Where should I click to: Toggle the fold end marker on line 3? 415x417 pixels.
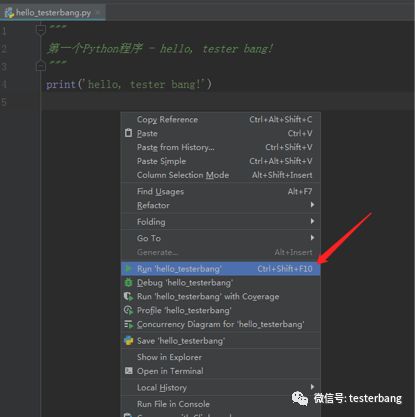tap(41, 66)
